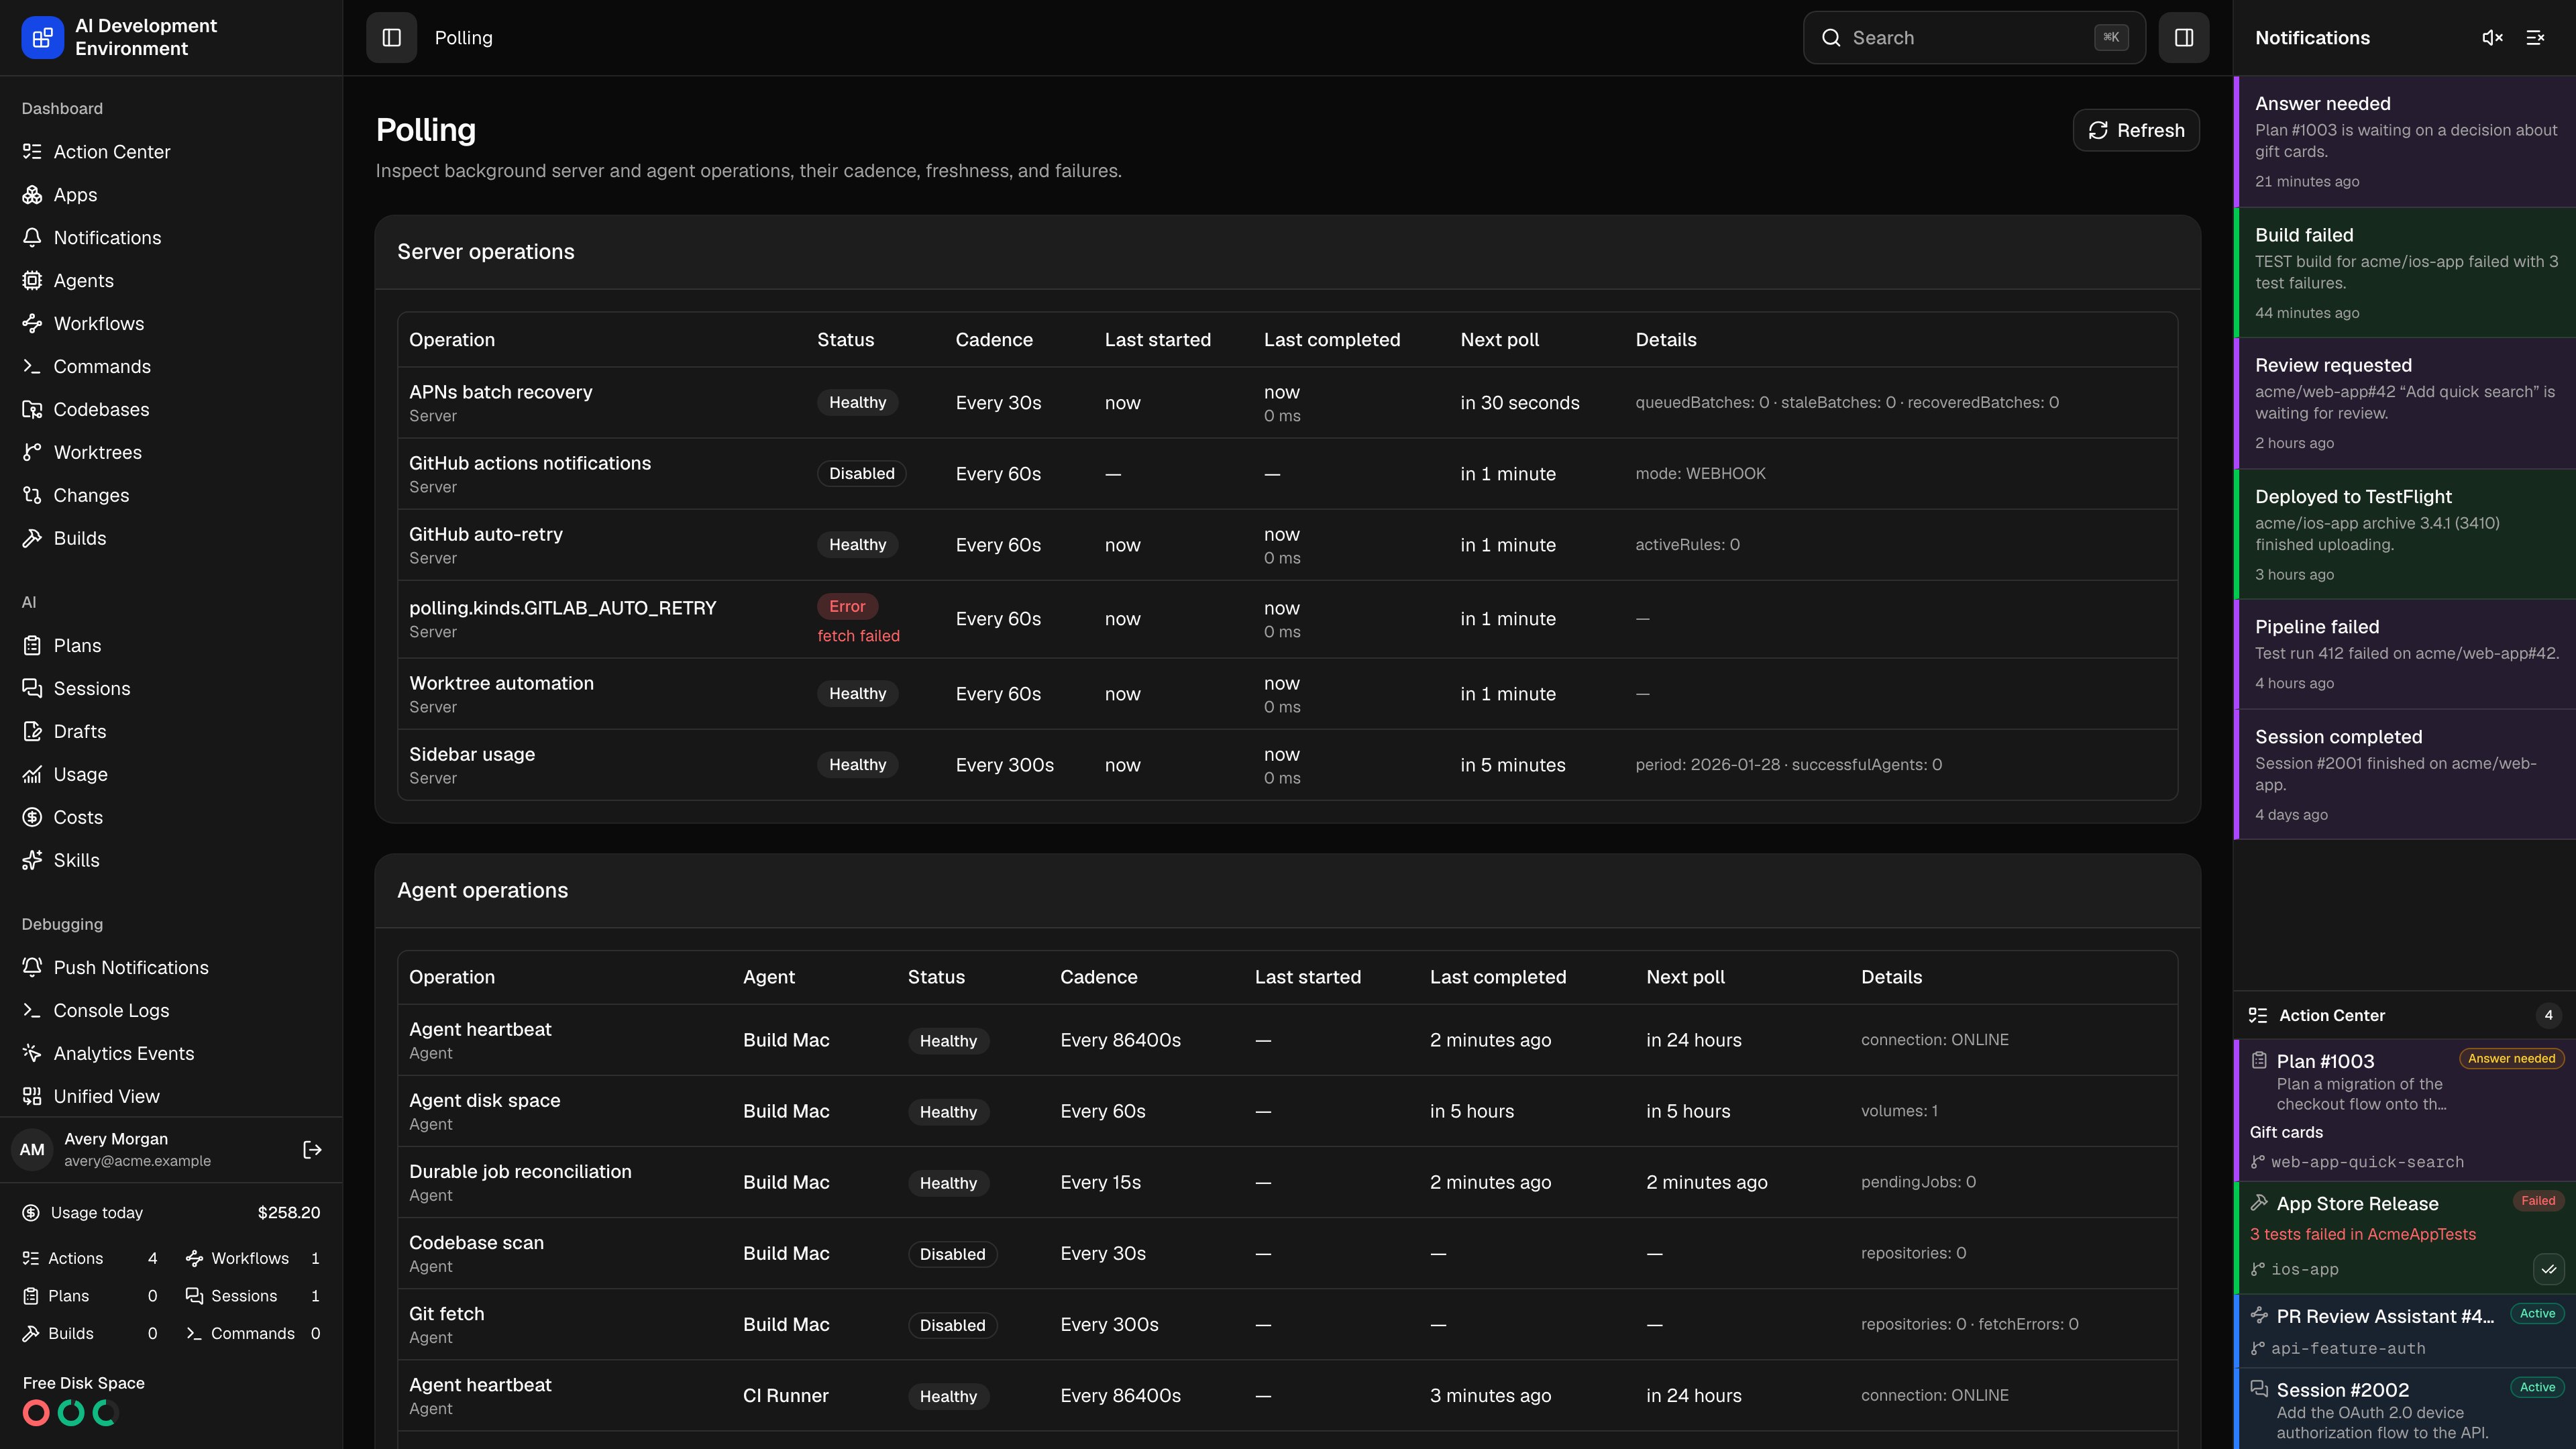Open Builds count in footer stats
Viewport: 2576px width, 1449px height.
(x=90, y=1333)
